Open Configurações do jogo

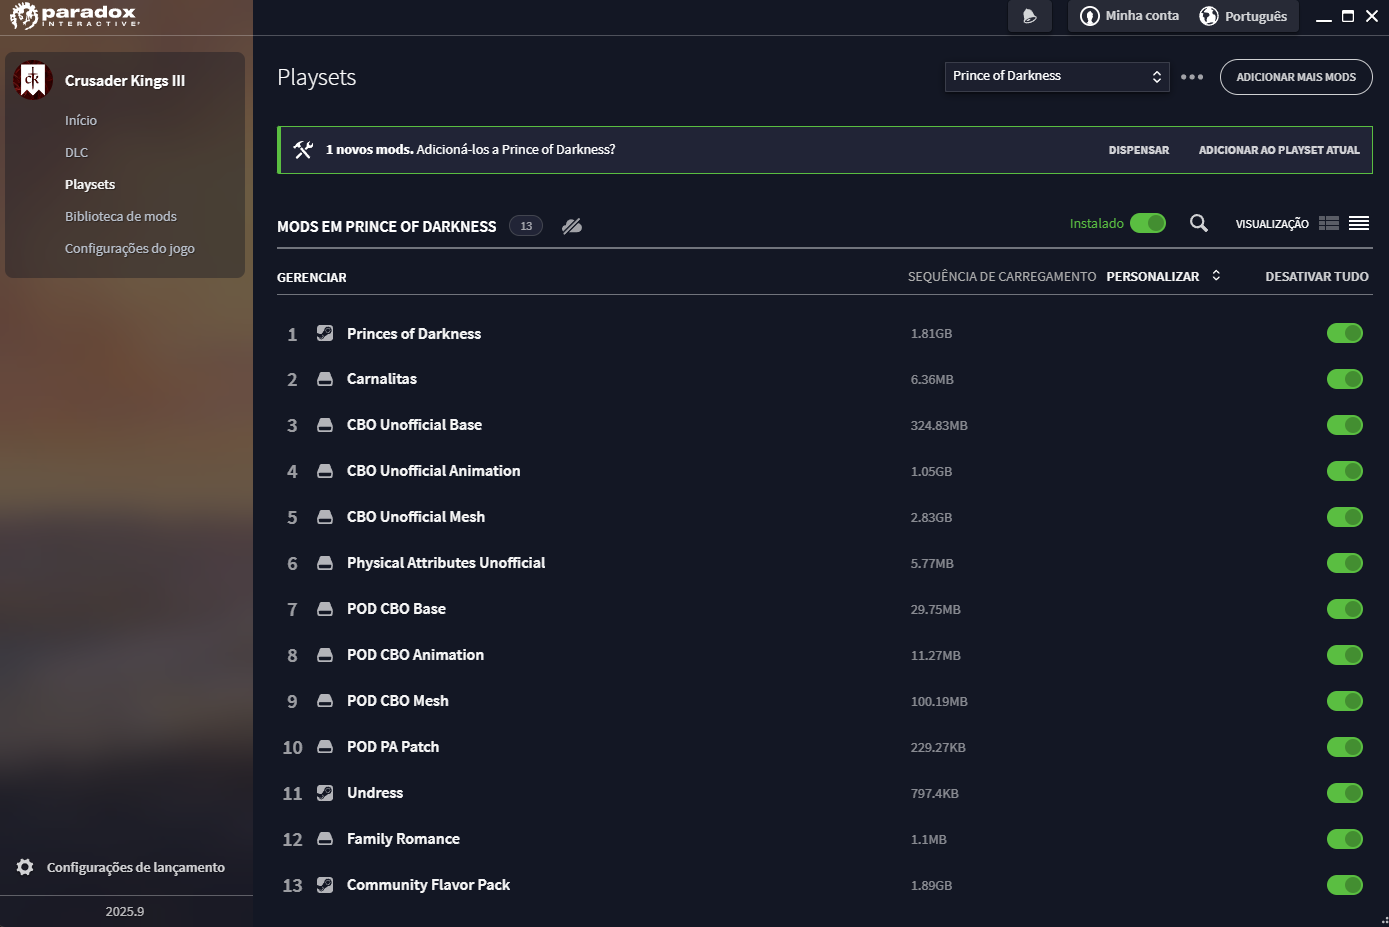point(130,248)
